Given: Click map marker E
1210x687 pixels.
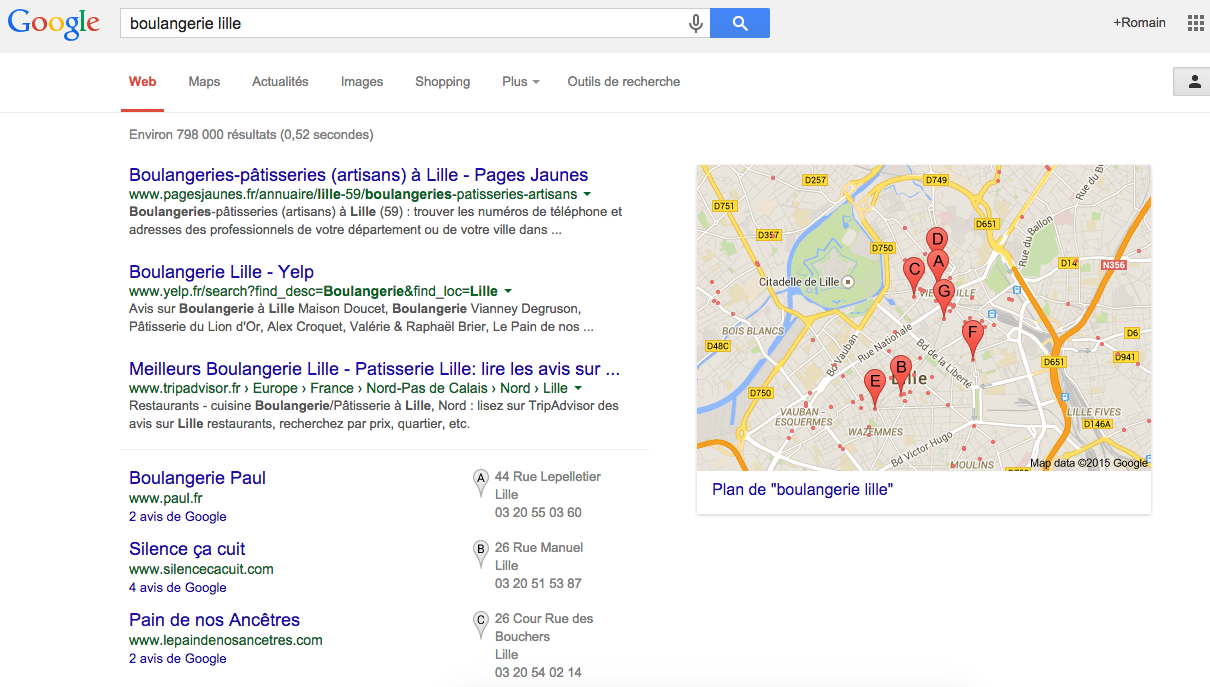Looking at the screenshot, I should [x=875, y=386].
